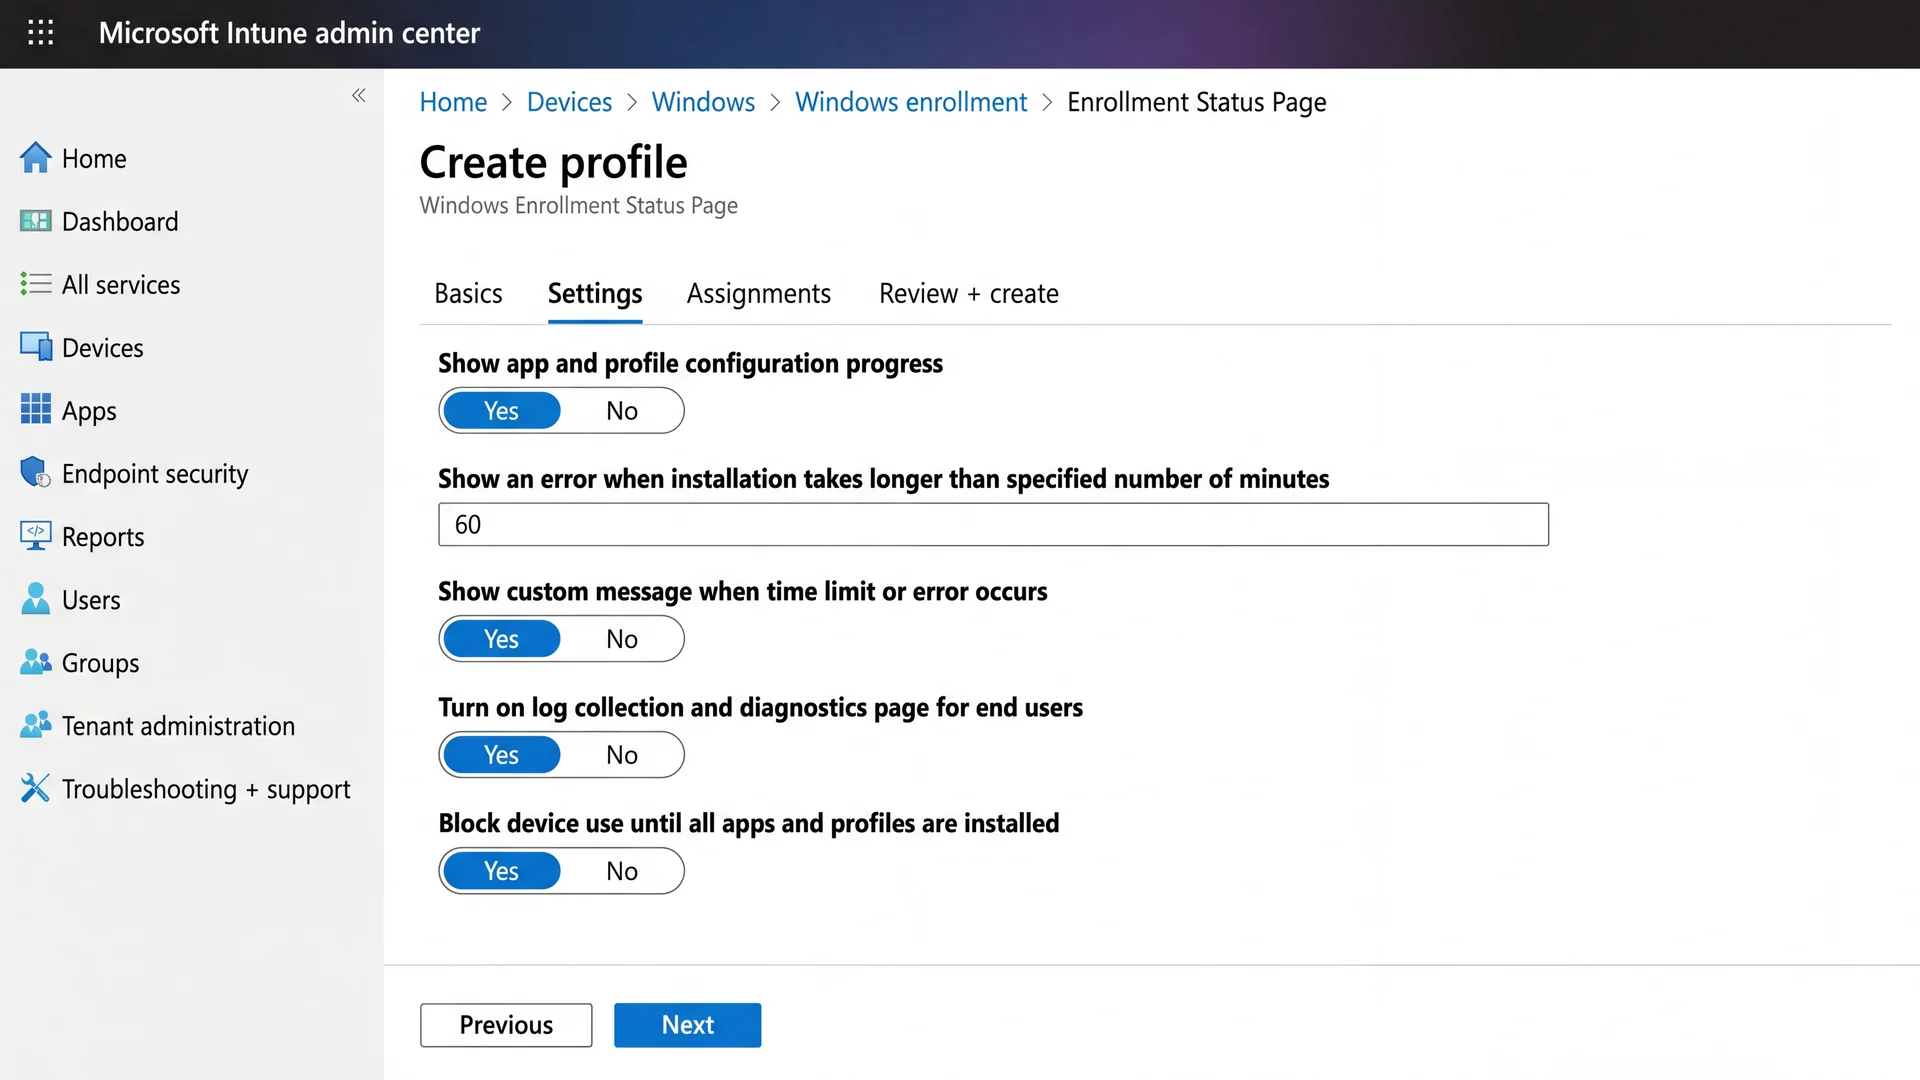Open the app launcher grid icon
1920x1080 pixels.
(x=40, y=33)
